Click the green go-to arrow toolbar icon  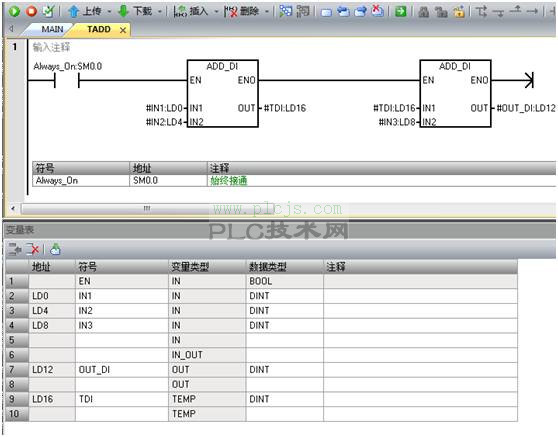pyautogui.click(x=400, y=12)
